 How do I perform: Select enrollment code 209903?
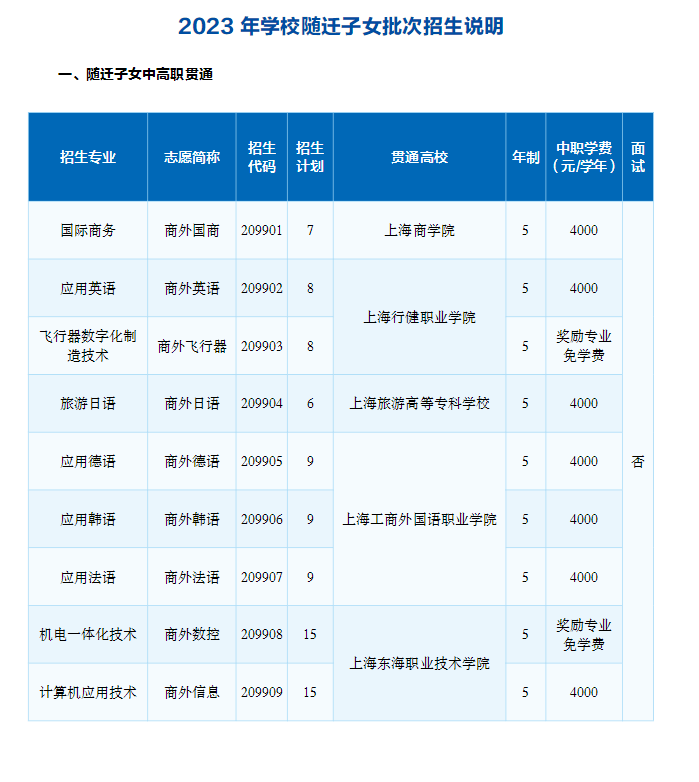click(x=262, y=346)
